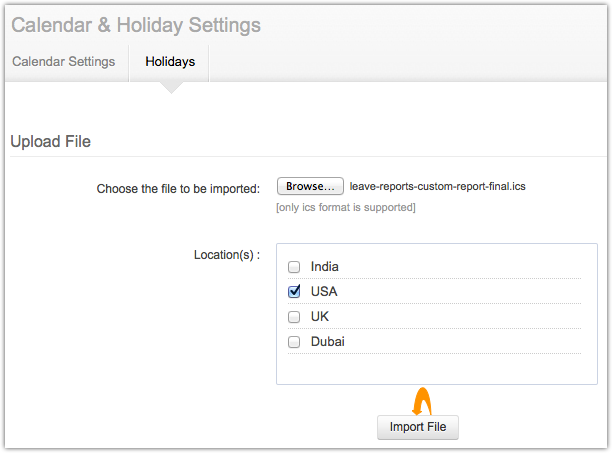The image size is (612, 453).
Task: Click the India label text
Action: point(325,267)
